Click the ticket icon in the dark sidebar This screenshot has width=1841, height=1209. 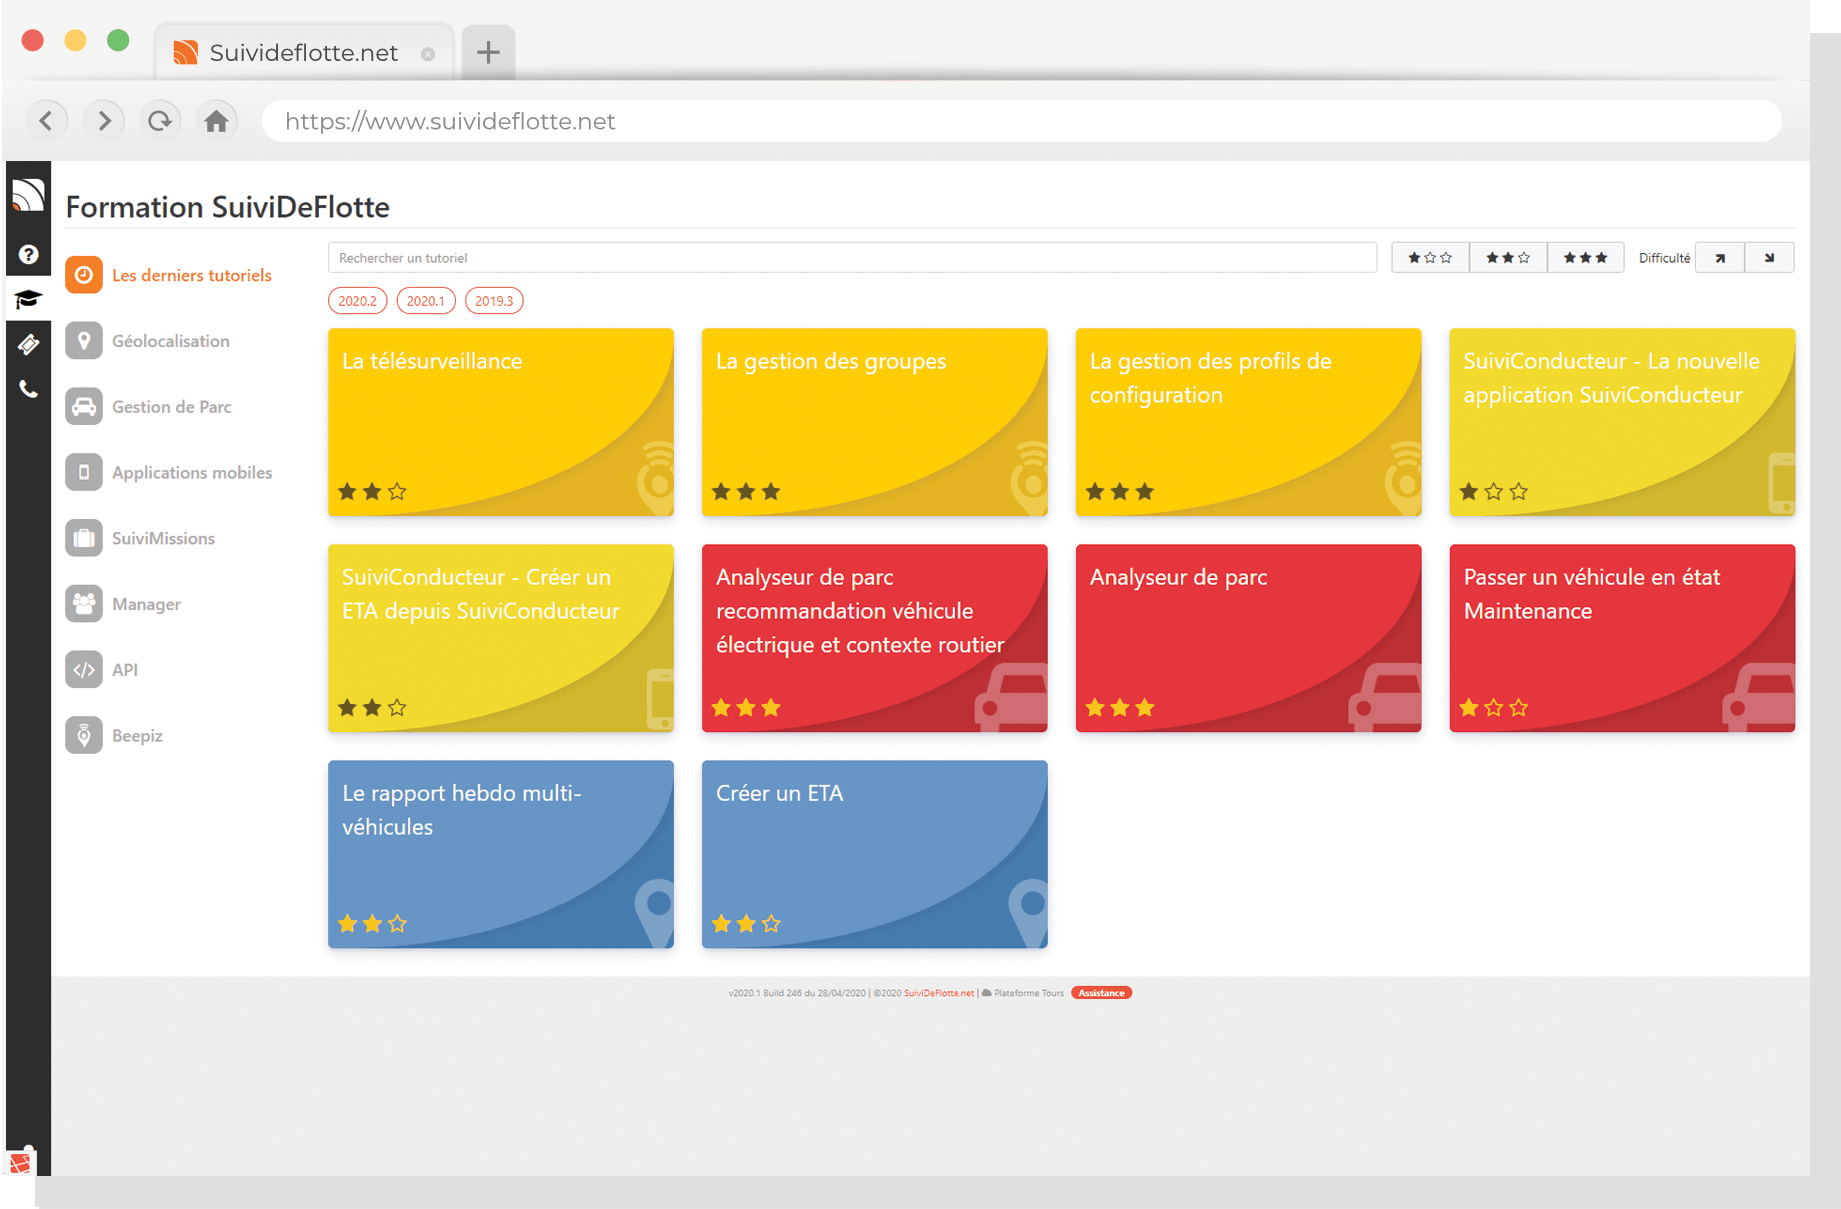[28, 345]
